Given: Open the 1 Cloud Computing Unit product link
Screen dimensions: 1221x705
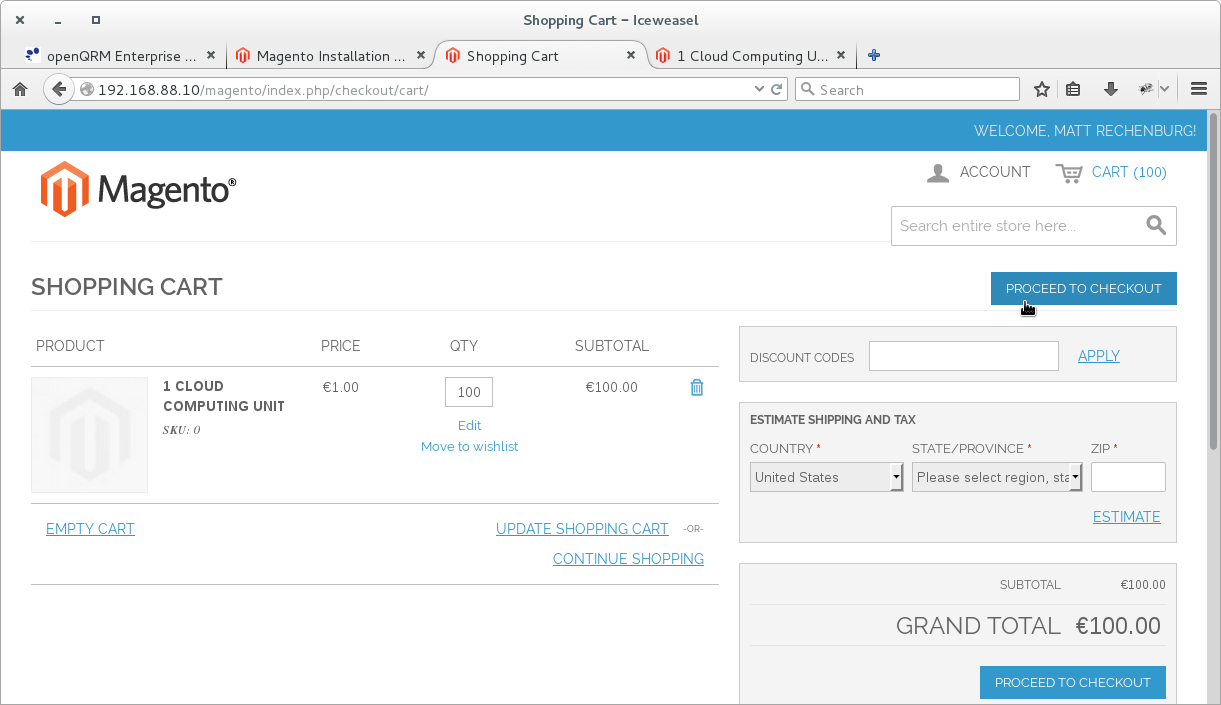Looking at the screenshot, I should tap(224, 396).
